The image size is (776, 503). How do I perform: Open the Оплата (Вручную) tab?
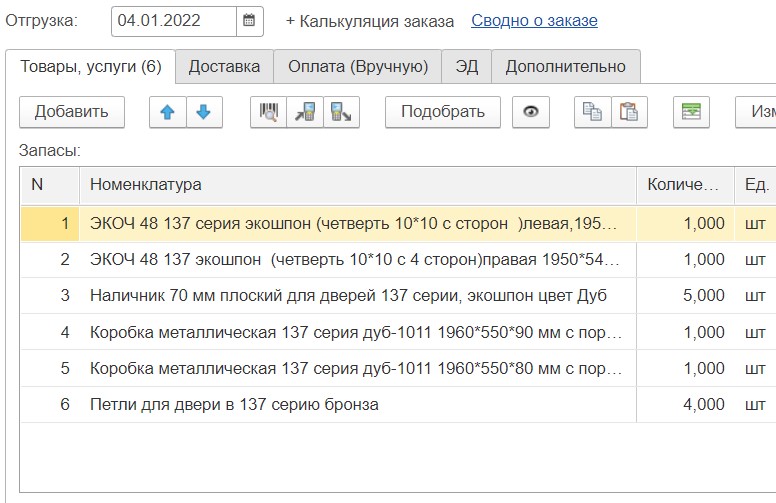click(358, 67)
